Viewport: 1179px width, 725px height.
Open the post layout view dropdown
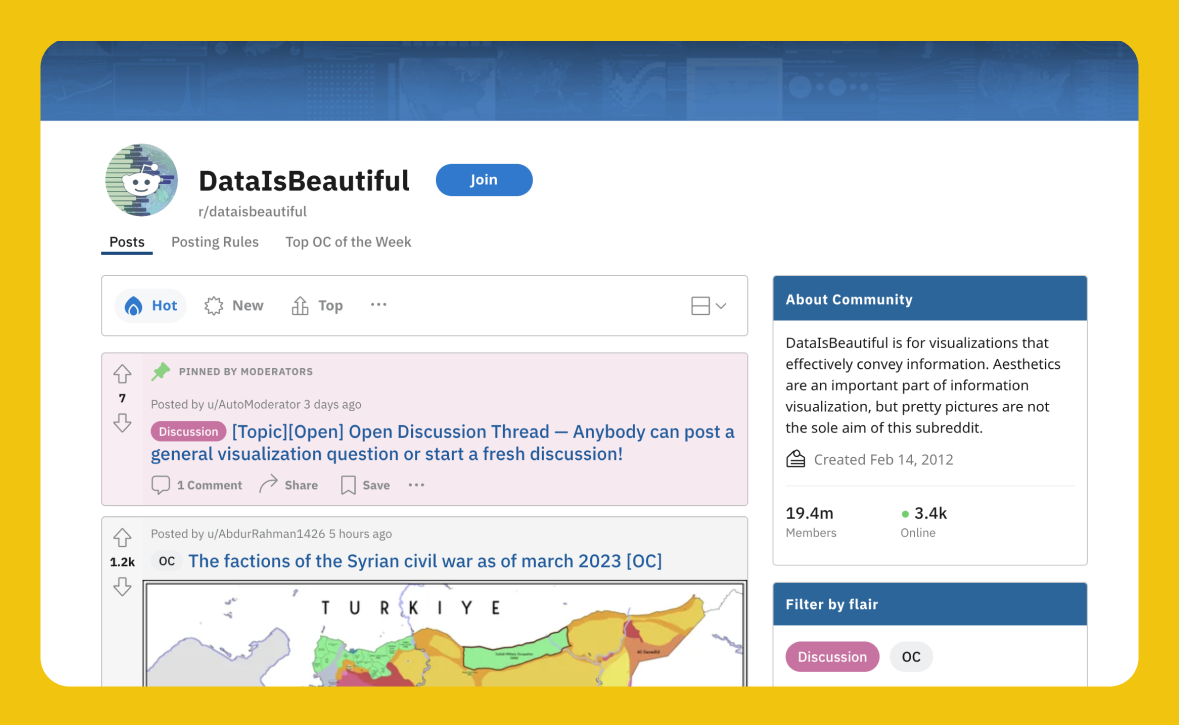[708, 305]
